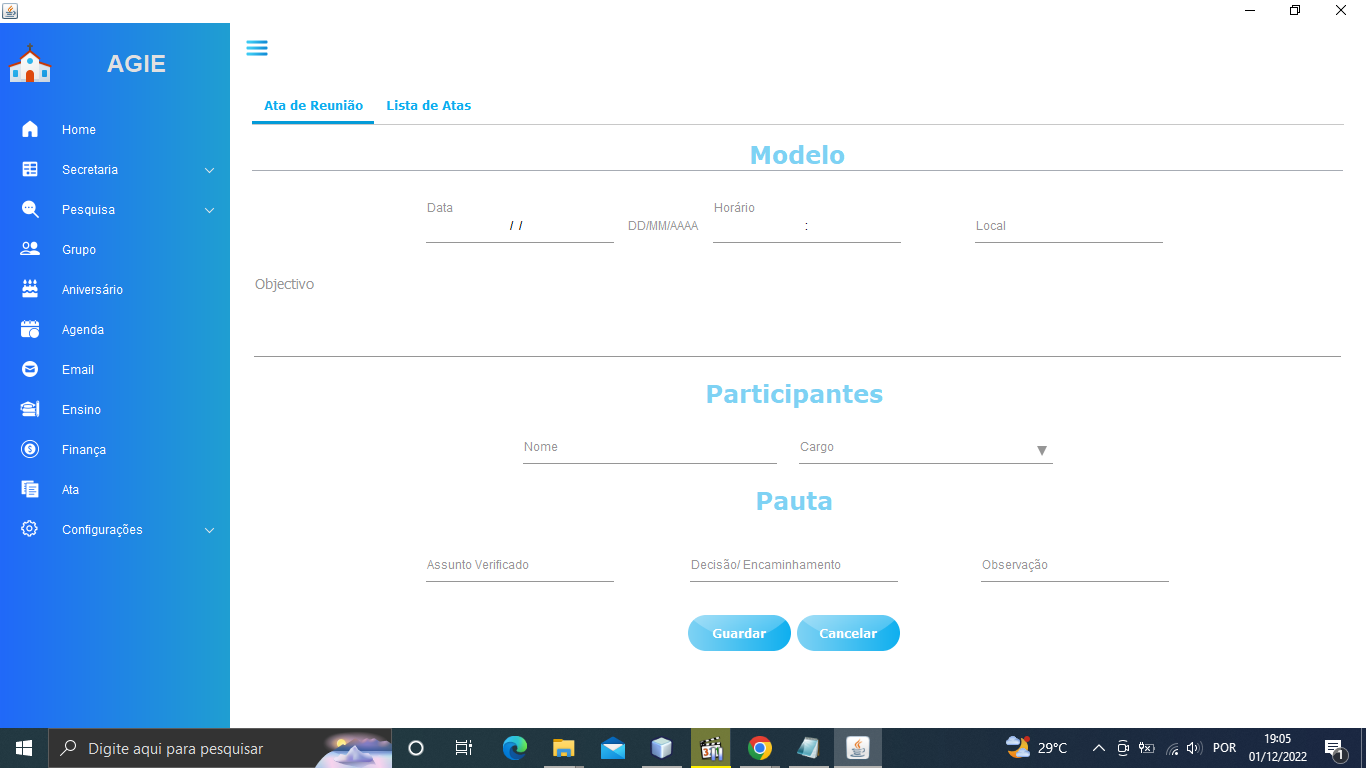Click the Guardar button
Image resolution: width=1366 pixels, height=768 pixels.
click(739, 632)
